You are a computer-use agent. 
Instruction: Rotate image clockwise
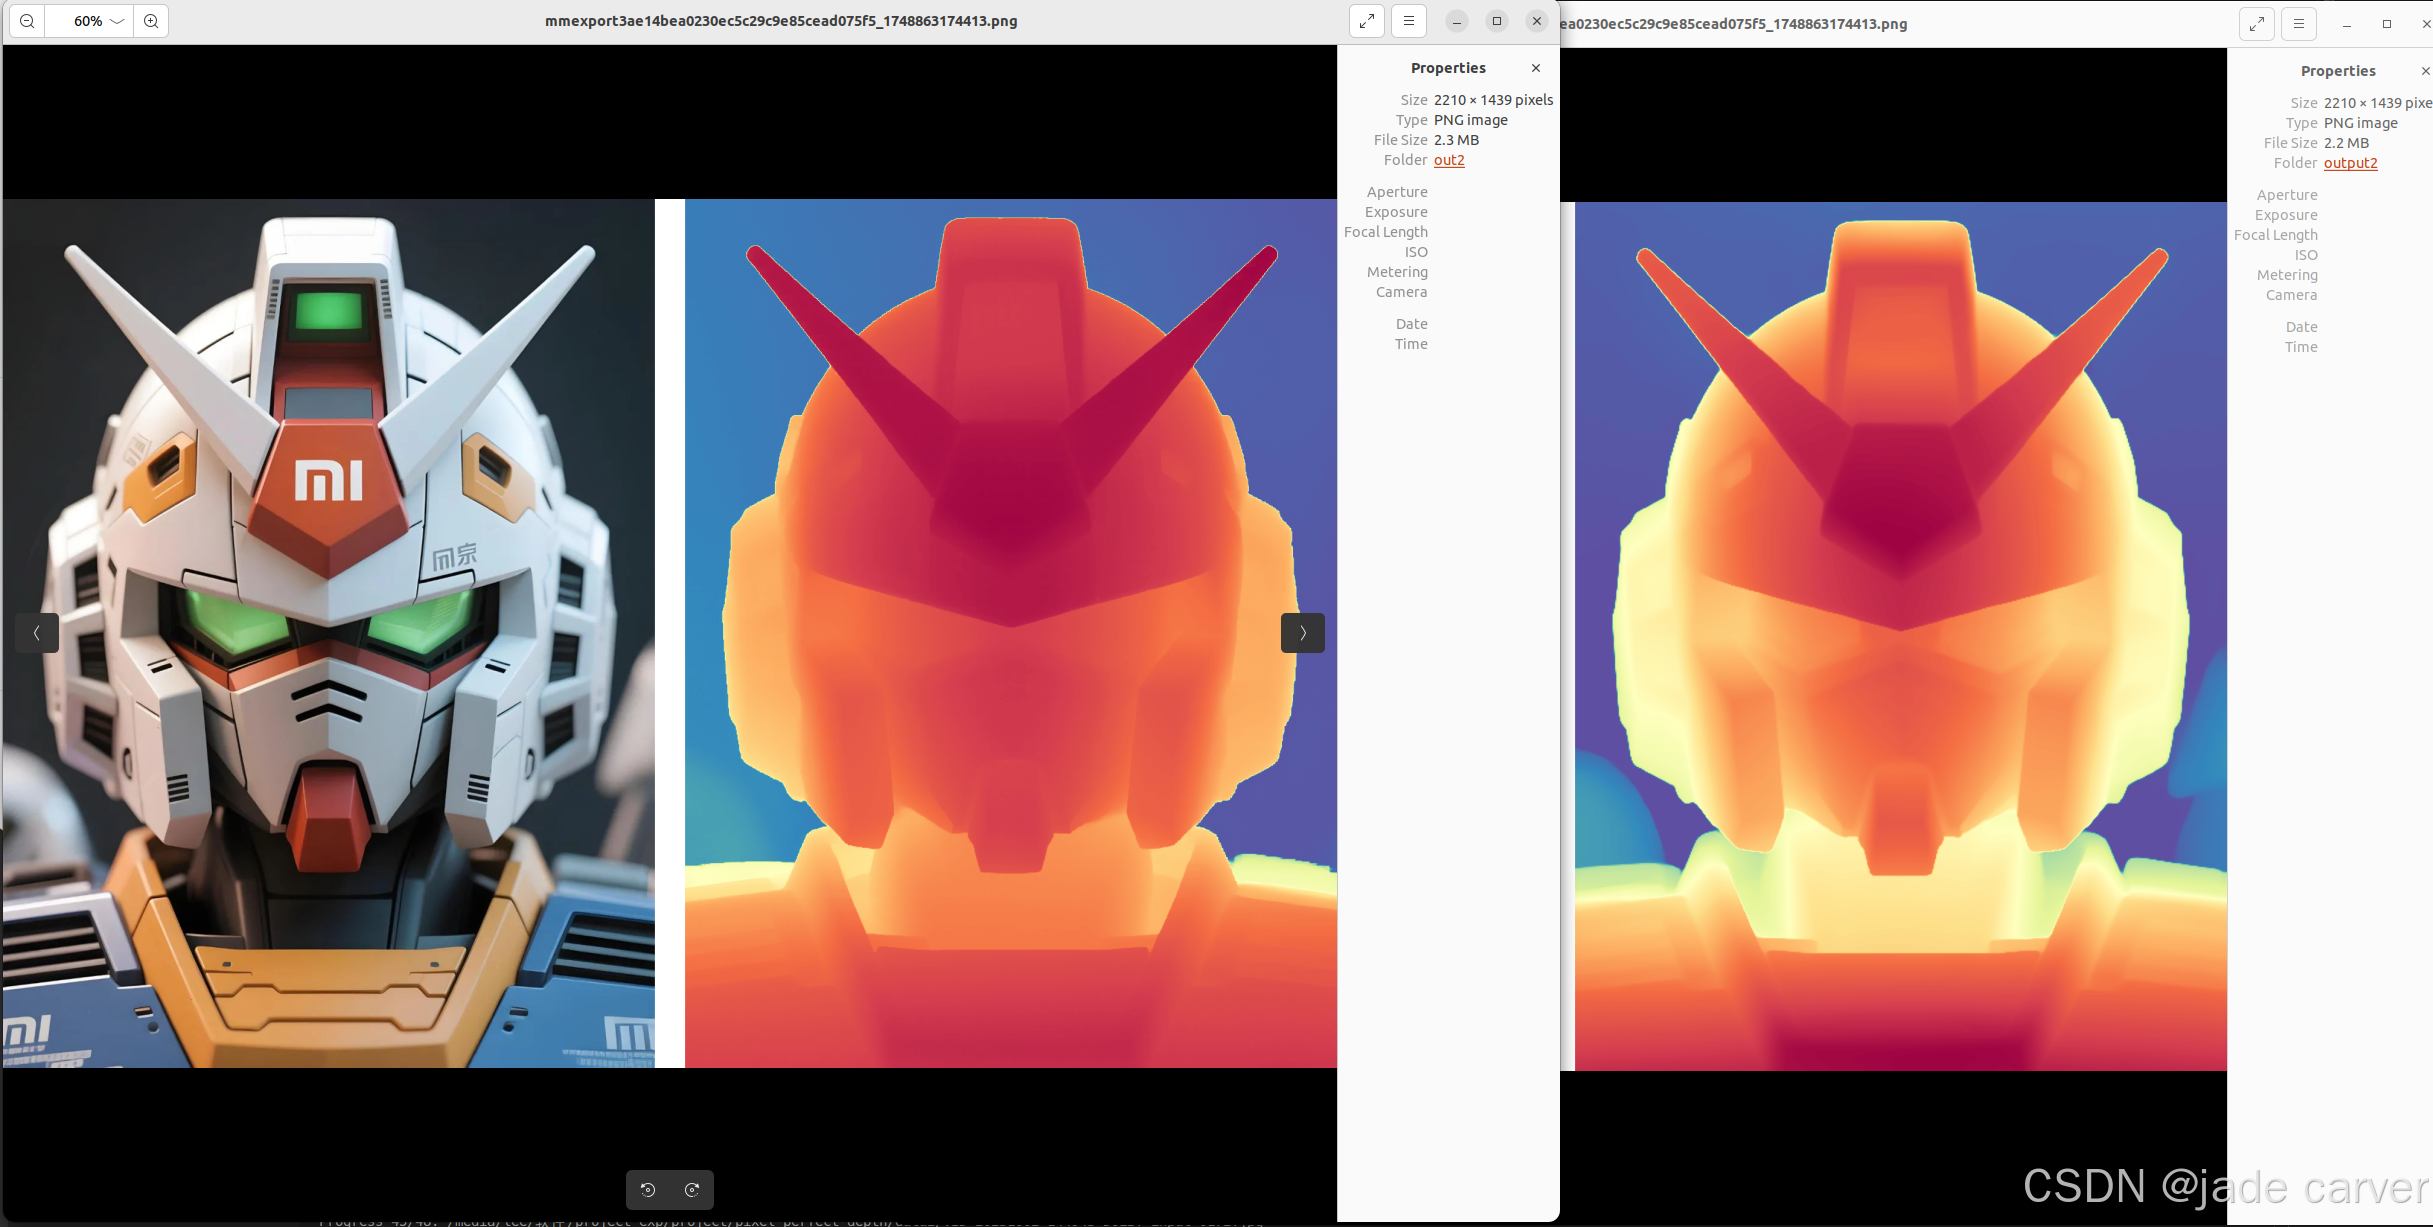pyautogui.click(x=692, y=1189)
